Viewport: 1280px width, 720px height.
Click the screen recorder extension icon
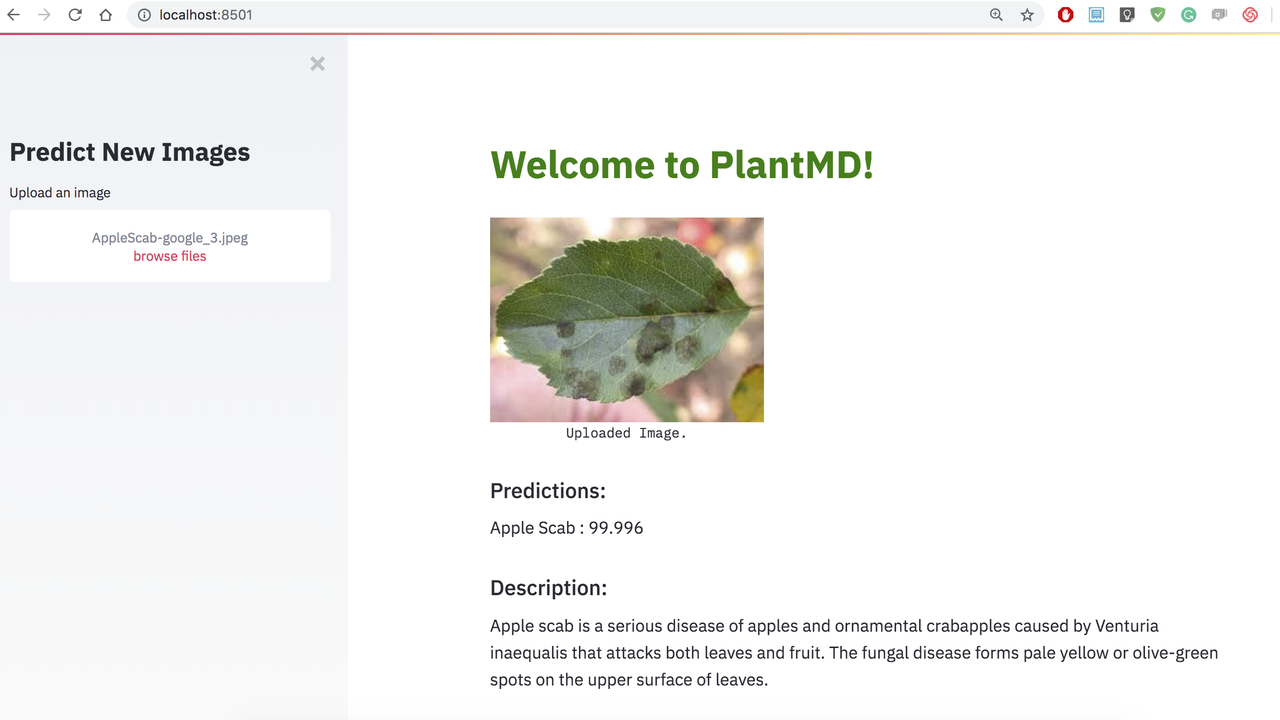1219,14
